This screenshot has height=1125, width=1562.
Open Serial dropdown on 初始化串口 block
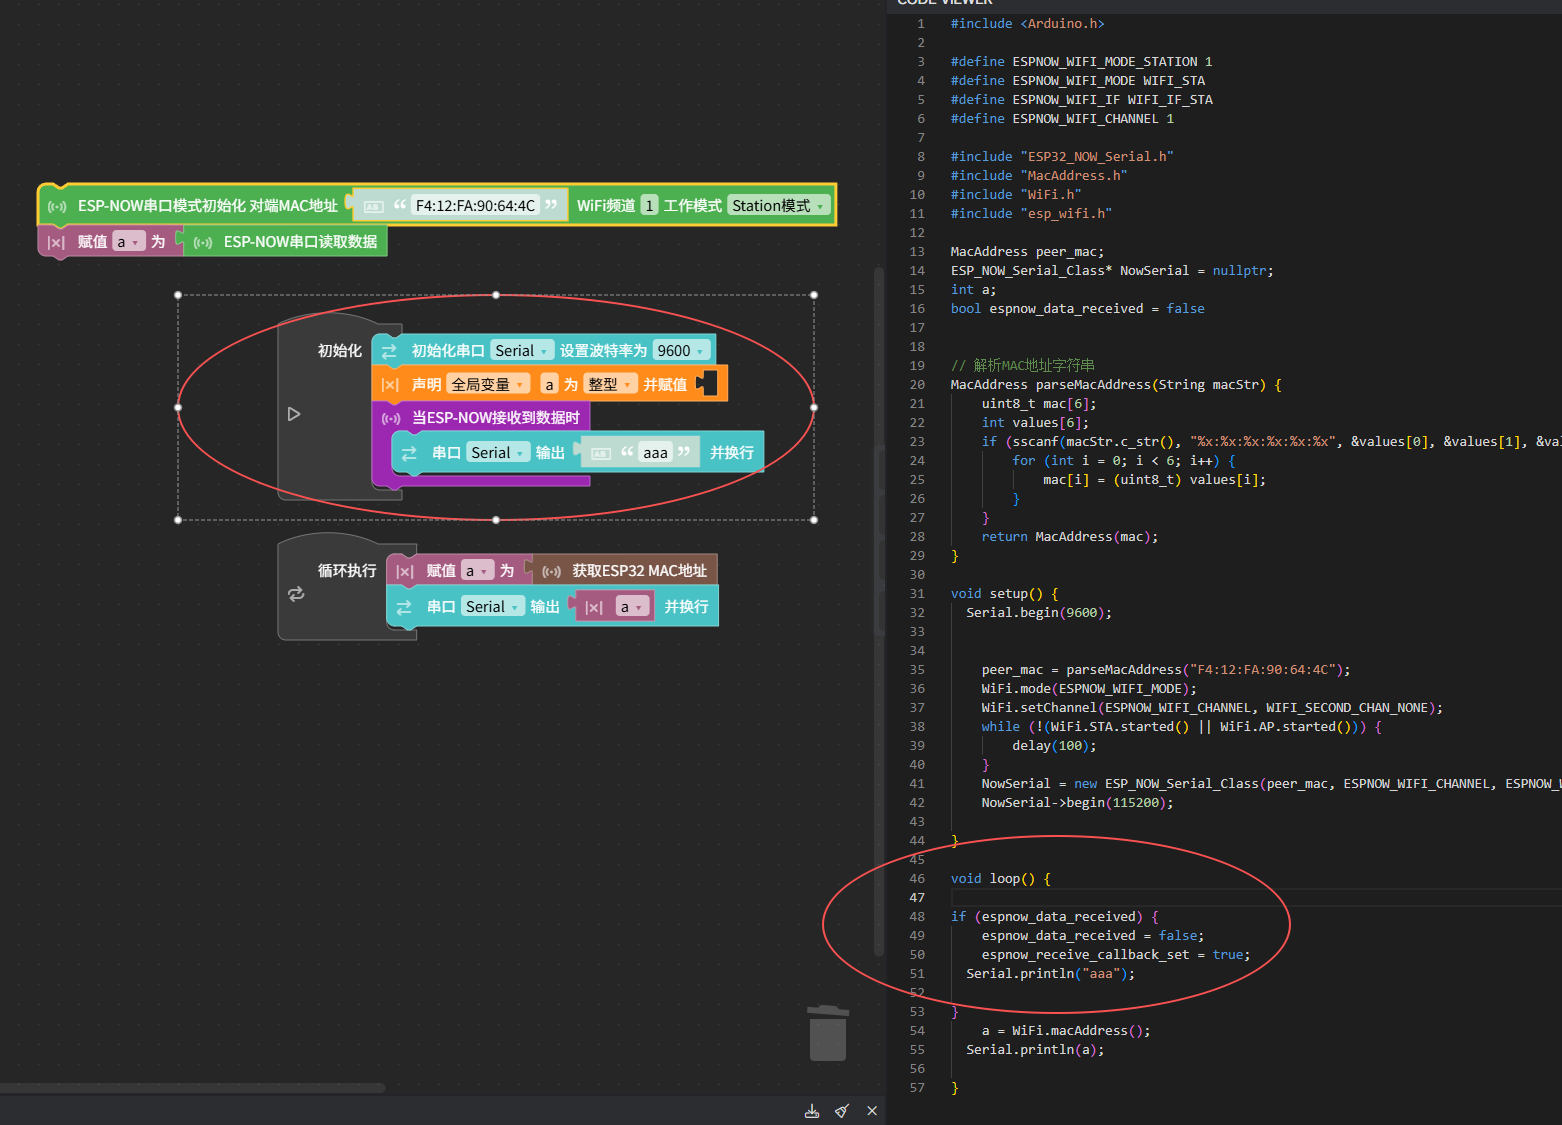point(523,351)
